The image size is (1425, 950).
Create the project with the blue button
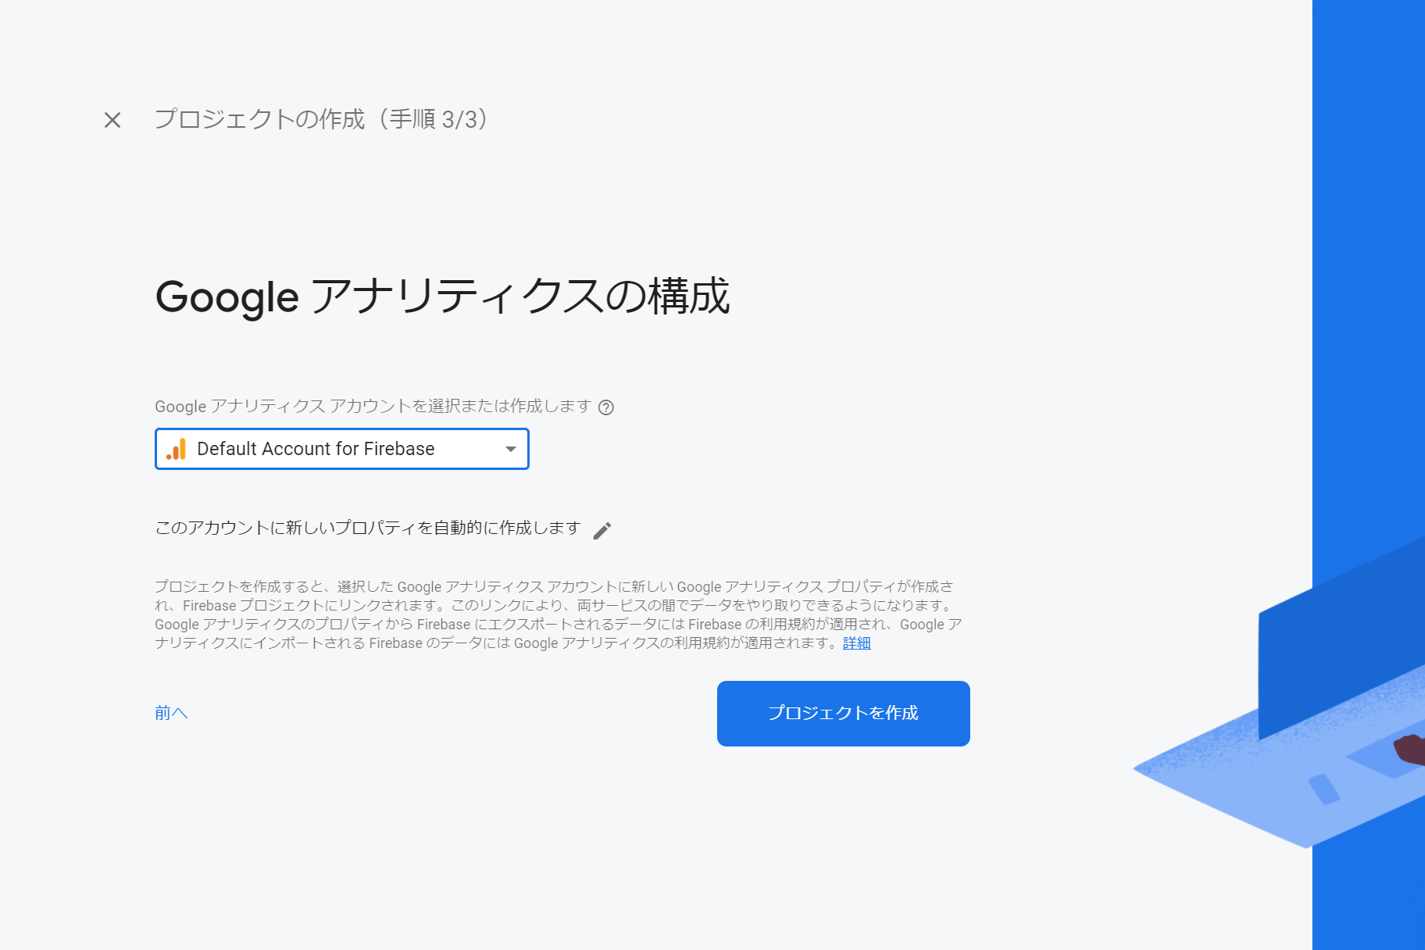842,713
